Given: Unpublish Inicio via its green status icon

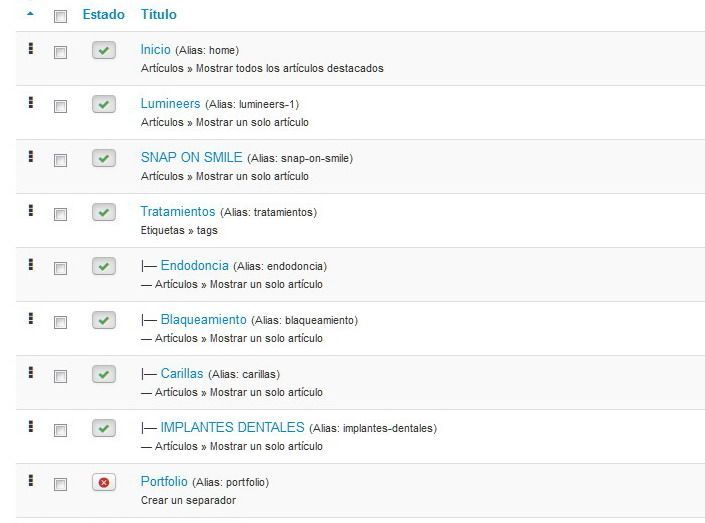Looking at the screenshot, I should tap(104, 50).
